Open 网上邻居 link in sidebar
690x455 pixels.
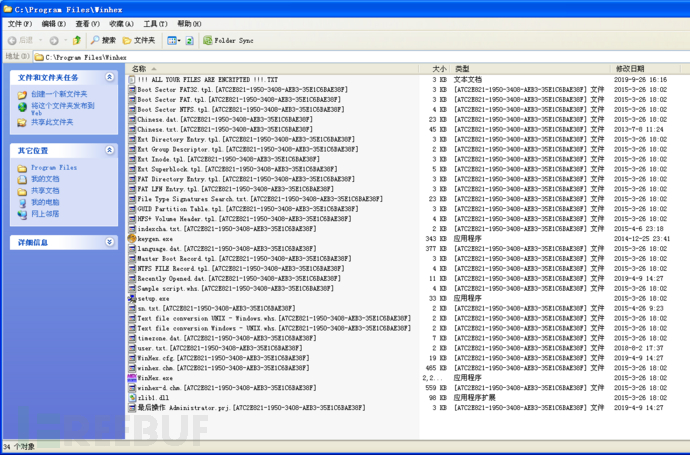[45, 214]
